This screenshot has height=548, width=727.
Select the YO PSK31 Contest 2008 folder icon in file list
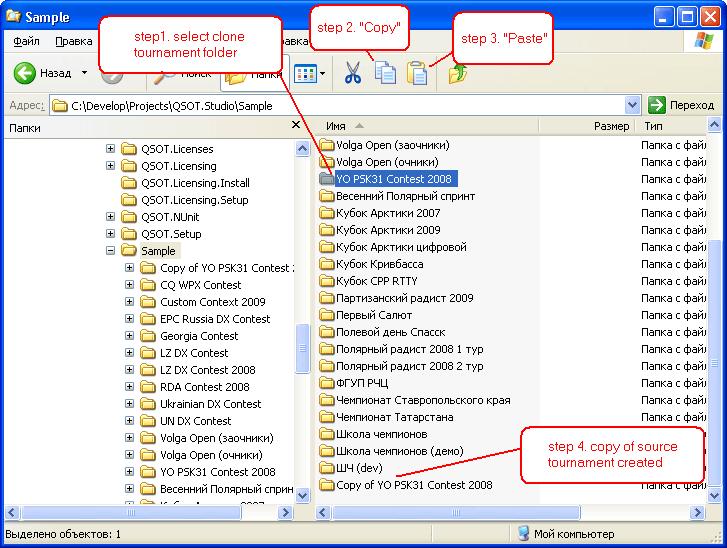click(327, 179)
